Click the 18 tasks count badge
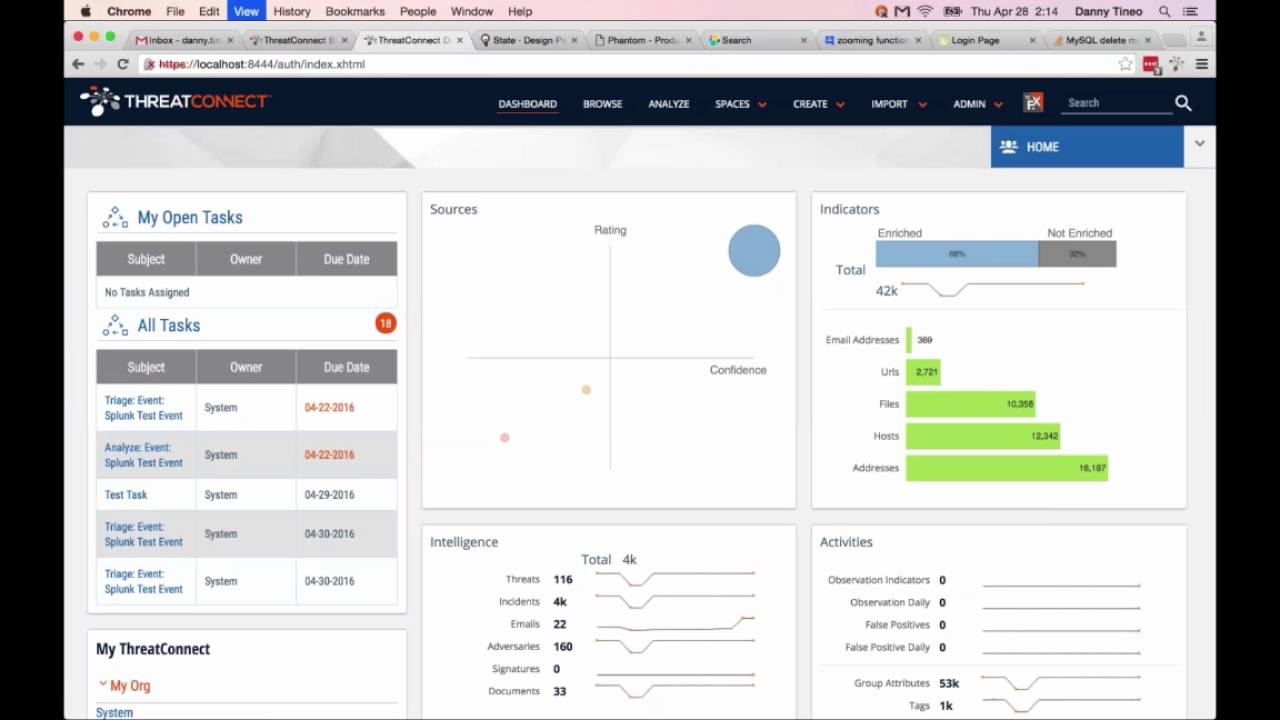This screenshot has width=1280, height=720. click(385, 323)
